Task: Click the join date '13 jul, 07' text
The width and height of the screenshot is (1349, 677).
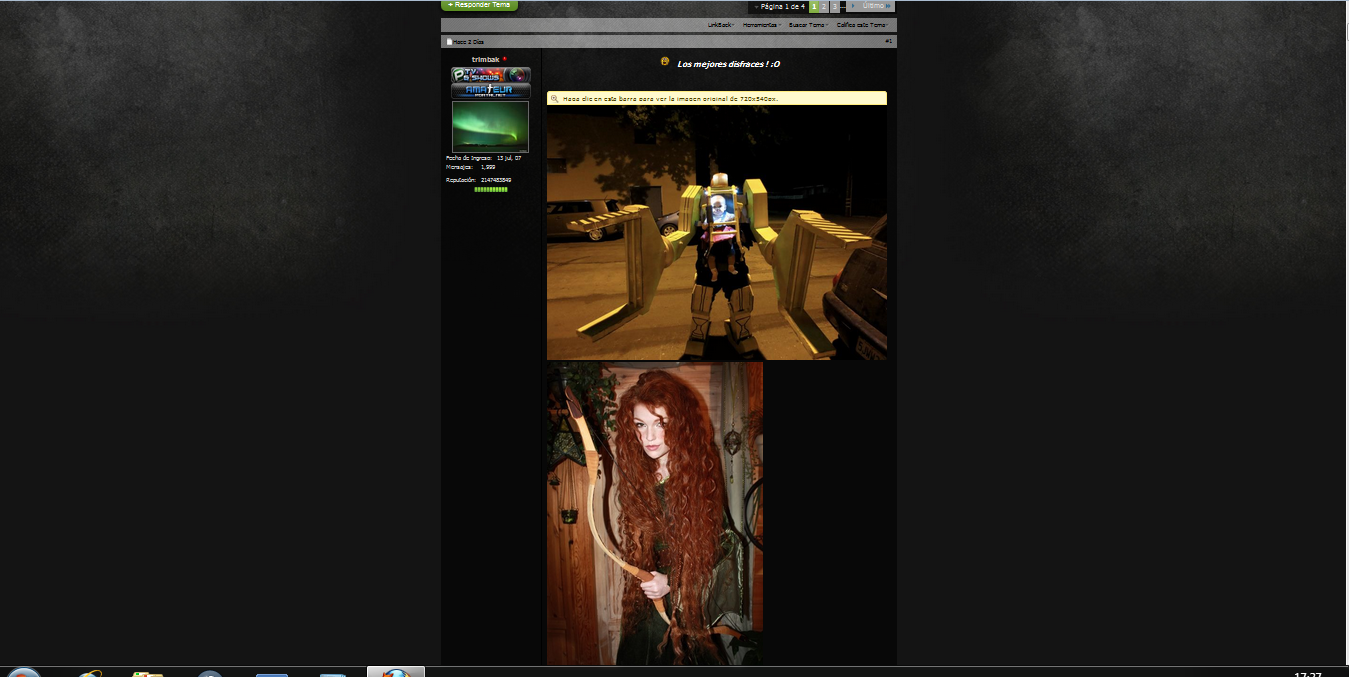Action: coord(509,158)
